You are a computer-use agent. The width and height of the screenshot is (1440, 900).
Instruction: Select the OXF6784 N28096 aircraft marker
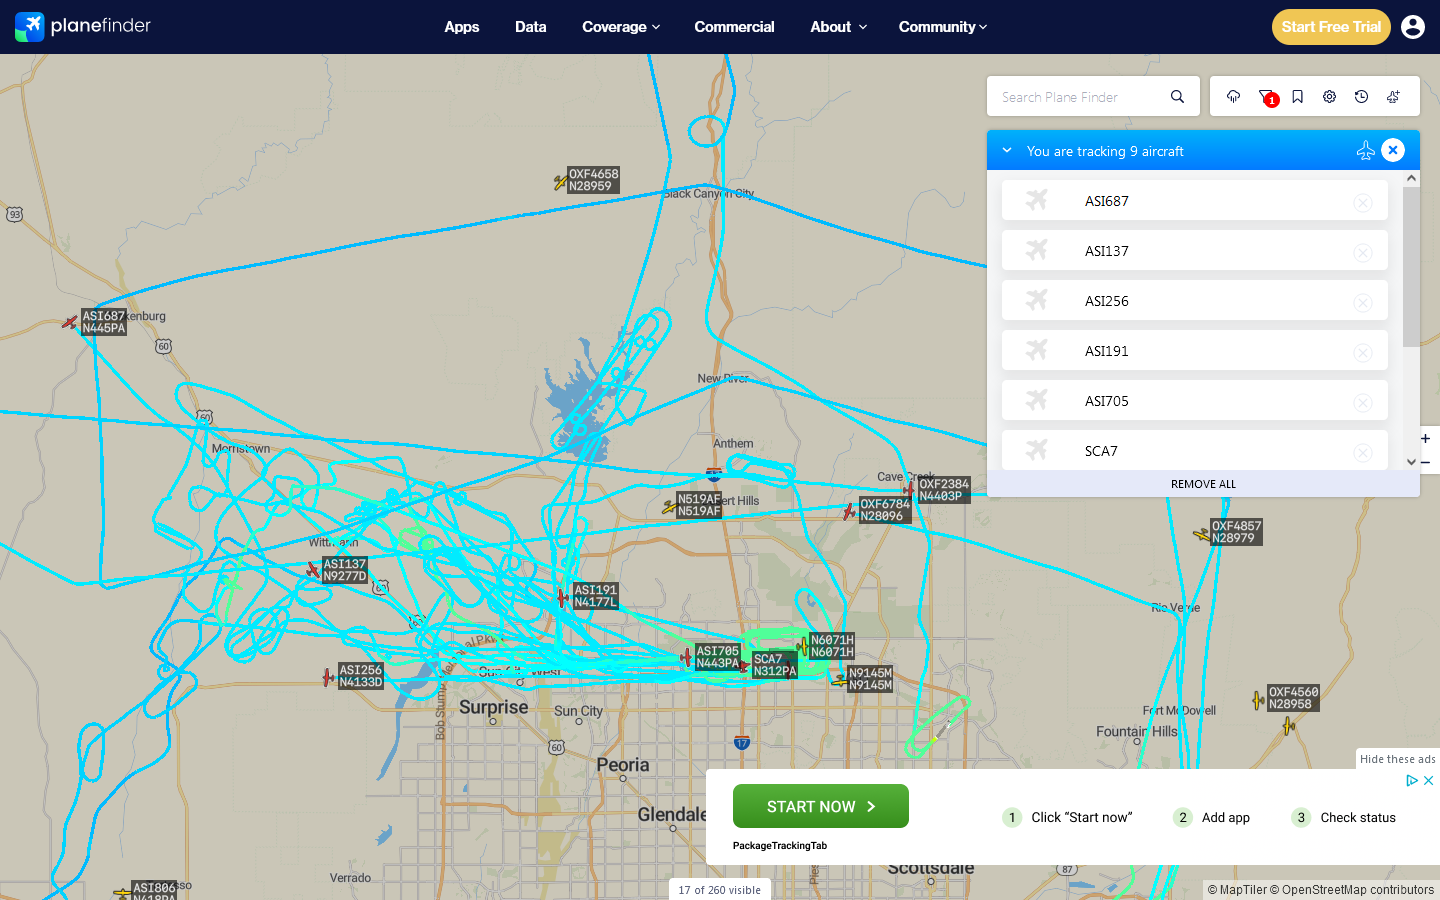click(849, 512)
